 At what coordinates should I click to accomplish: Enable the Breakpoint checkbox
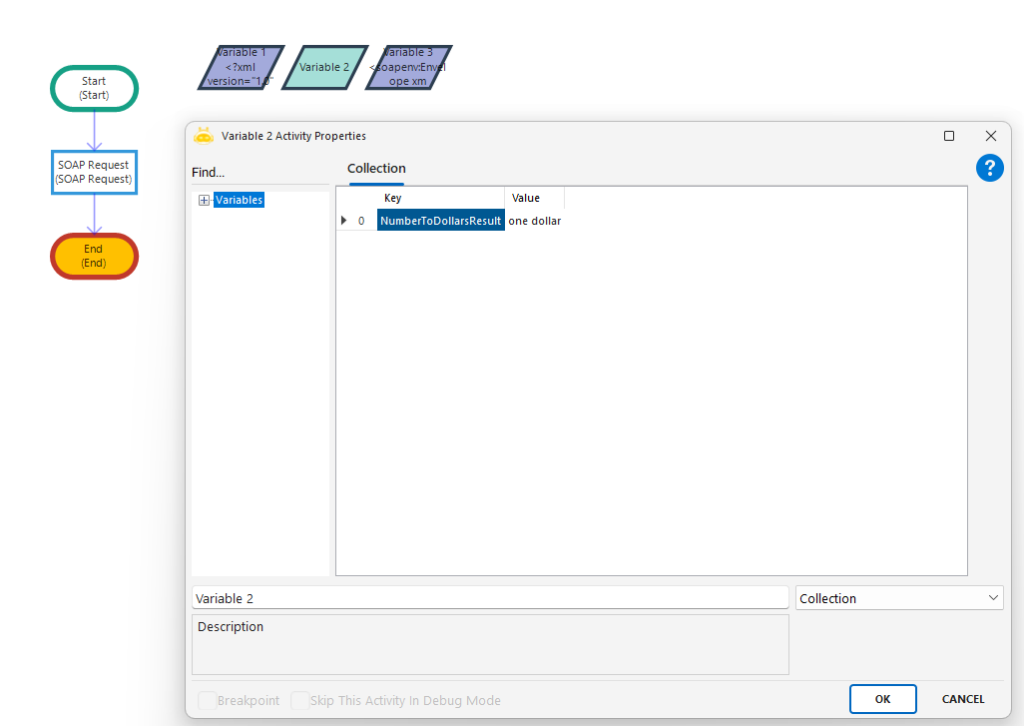pos(207,700)
